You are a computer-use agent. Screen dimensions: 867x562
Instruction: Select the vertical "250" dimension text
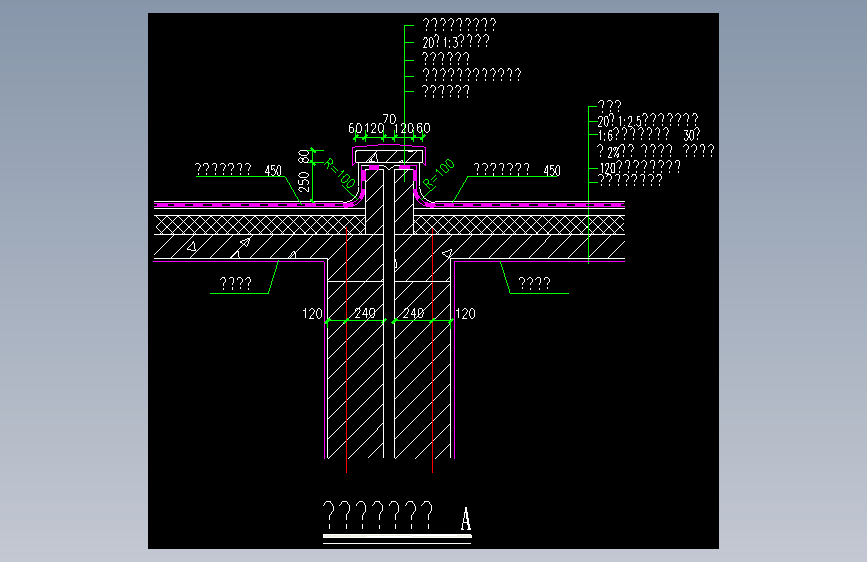click(x=304, y=182)
